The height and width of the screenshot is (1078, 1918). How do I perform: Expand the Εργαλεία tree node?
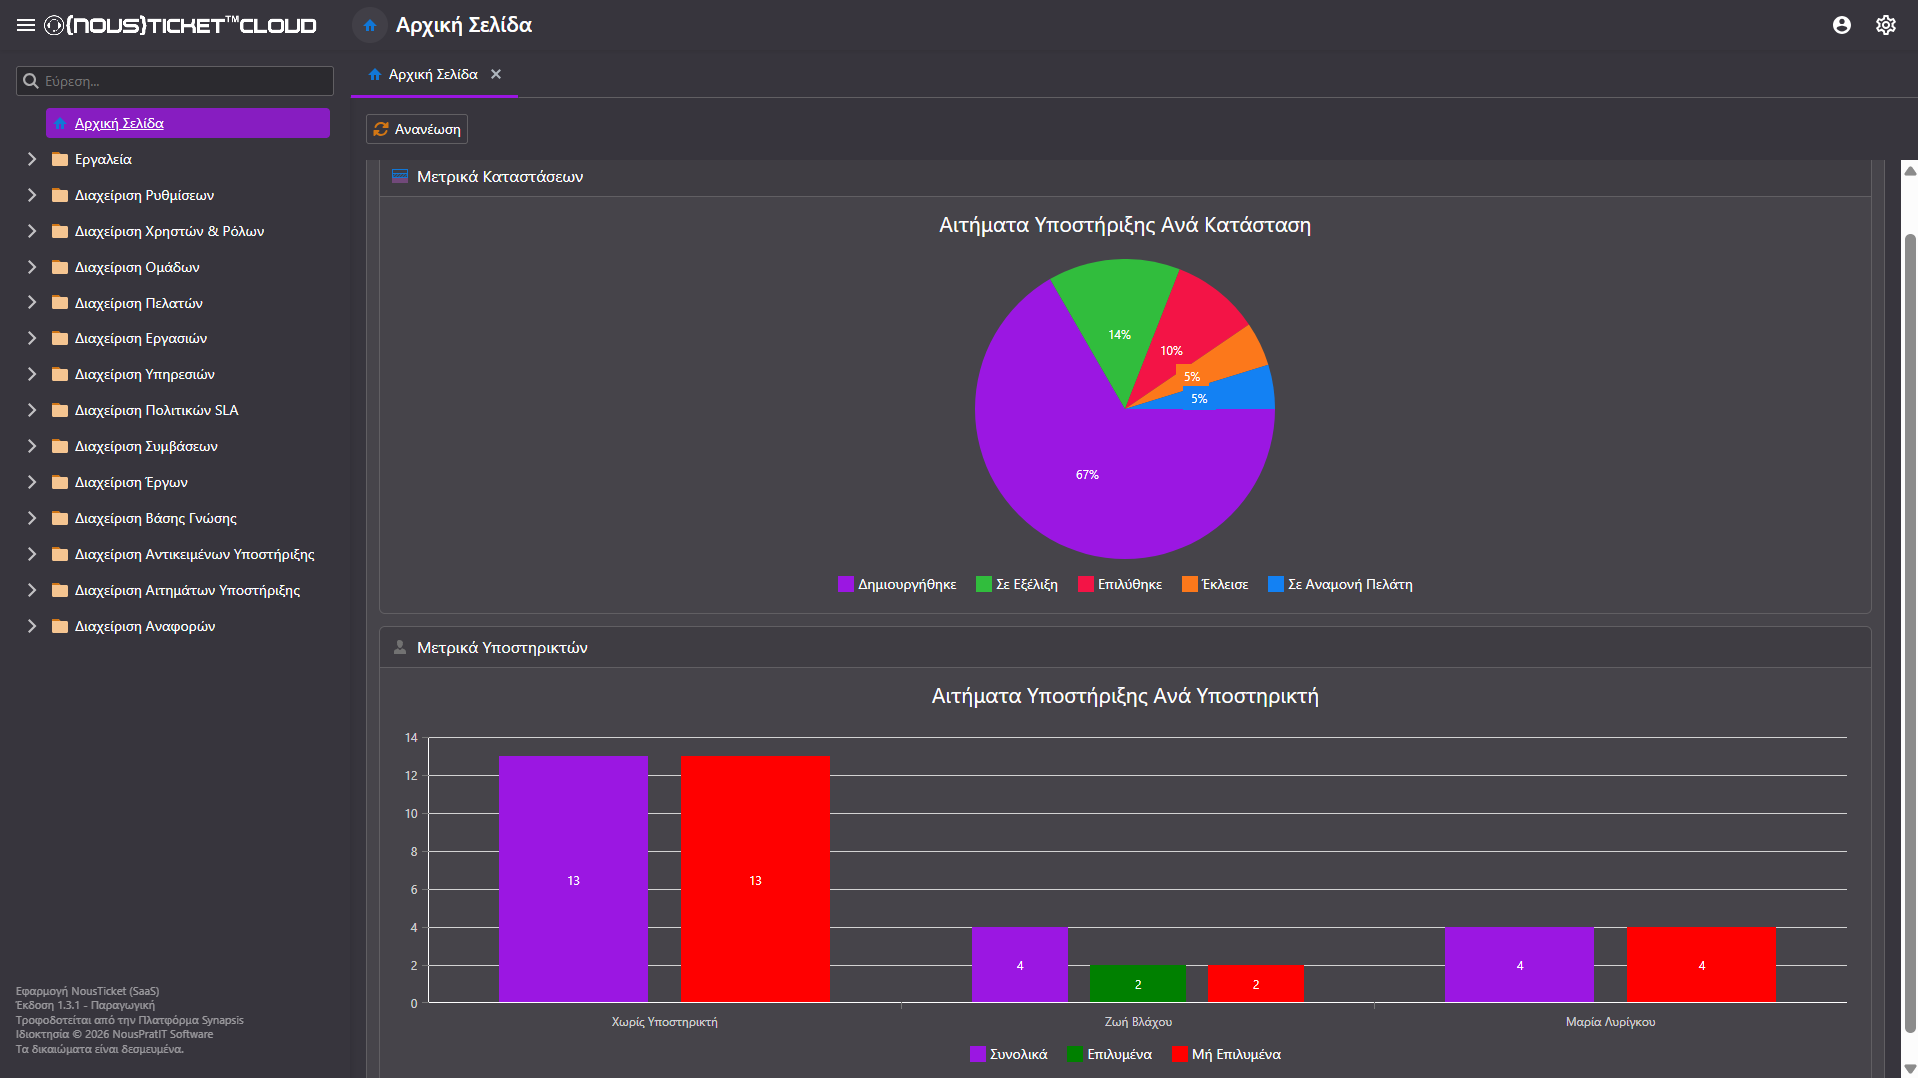point(32,159)
